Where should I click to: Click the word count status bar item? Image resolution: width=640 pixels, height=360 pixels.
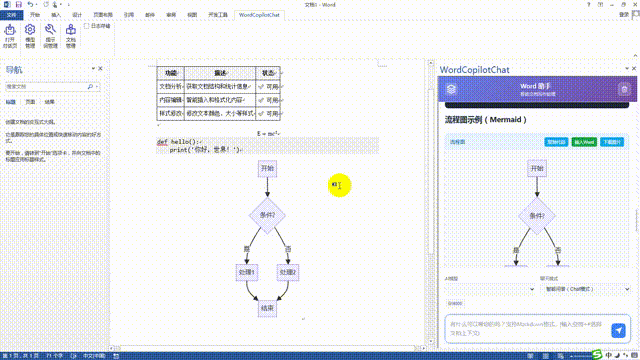click(54, 356)
